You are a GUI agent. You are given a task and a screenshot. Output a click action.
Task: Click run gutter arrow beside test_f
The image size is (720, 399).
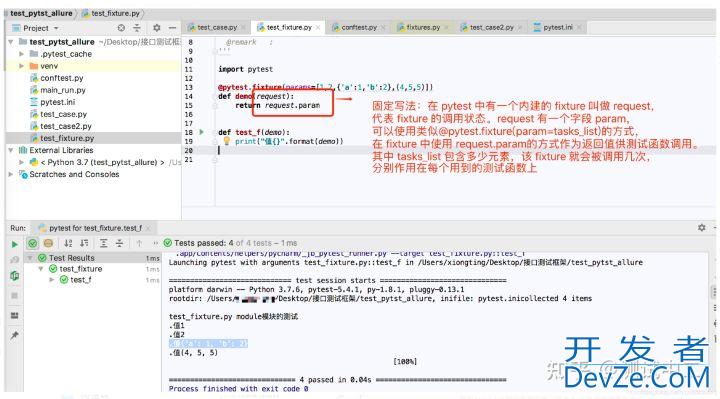202,132
